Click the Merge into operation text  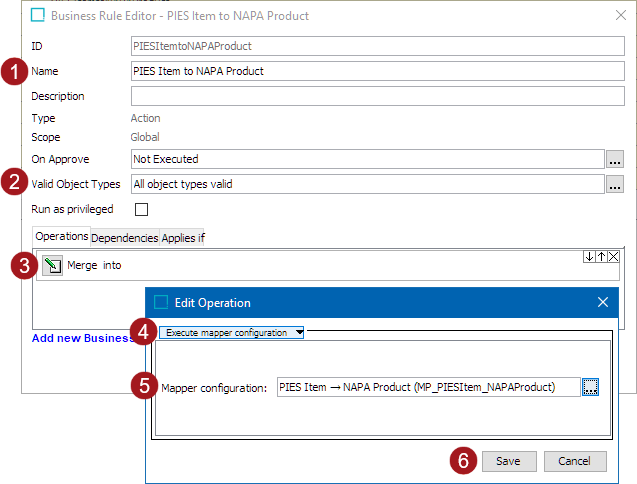(x=94, y=265)
